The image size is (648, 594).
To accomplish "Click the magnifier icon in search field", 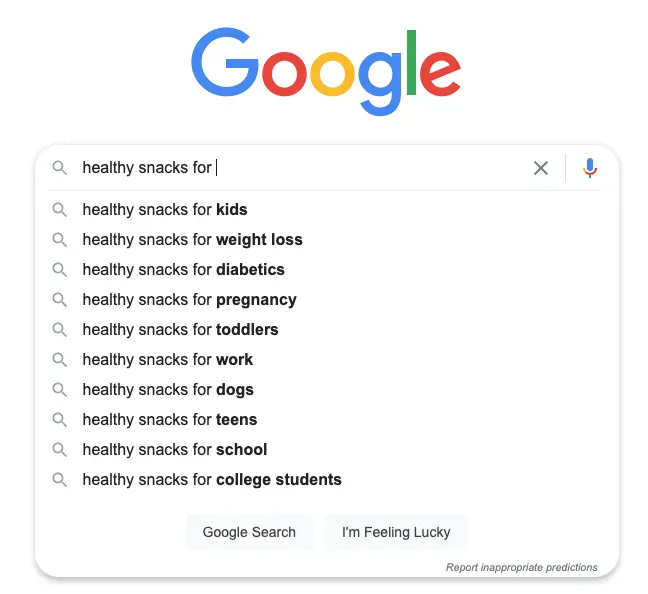I will pyautogui.click(x=60, y=168).
